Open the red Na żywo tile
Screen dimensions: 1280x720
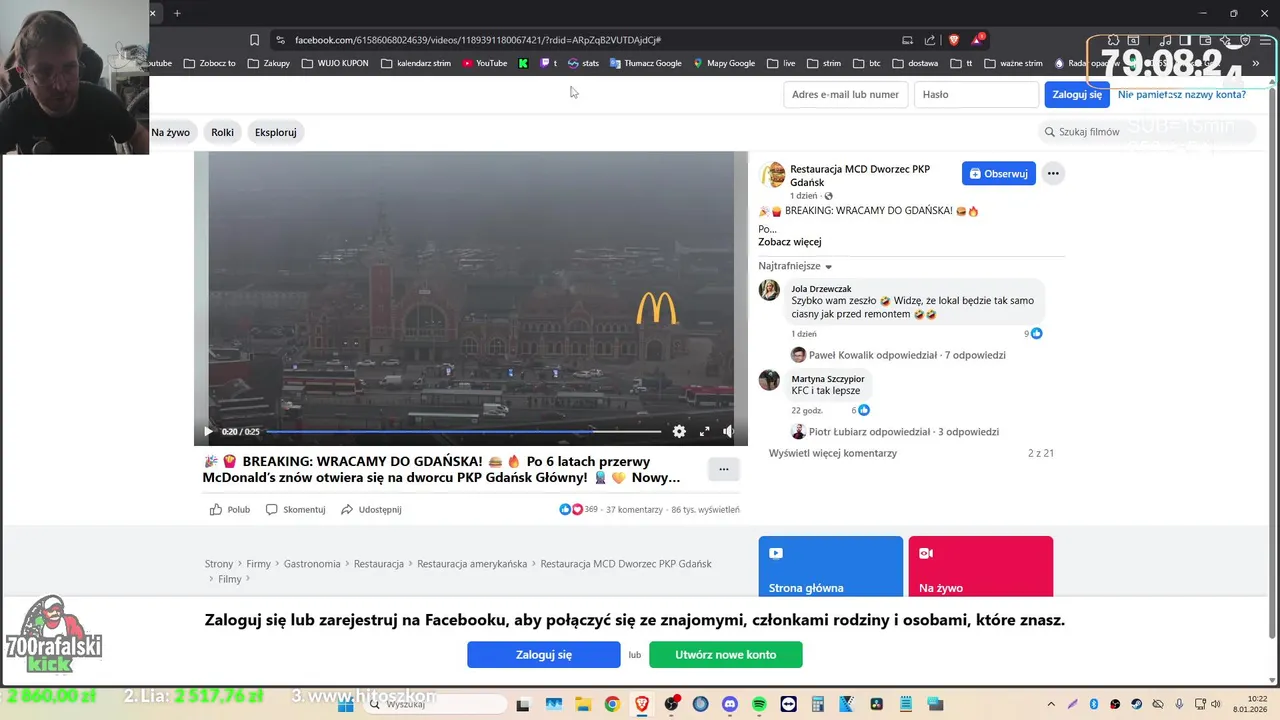pos(980,567)
